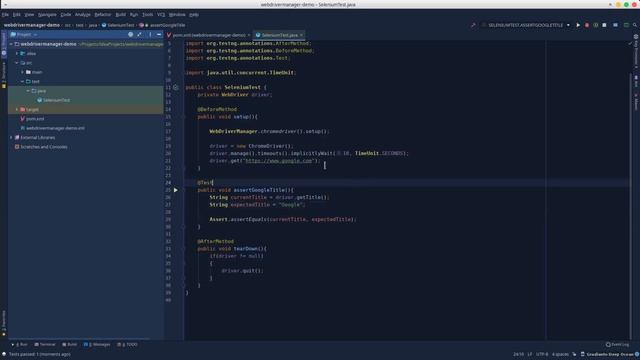Open the Tools menu
Viewport: 640px width, 360px height.
click(x=147, y=15)
